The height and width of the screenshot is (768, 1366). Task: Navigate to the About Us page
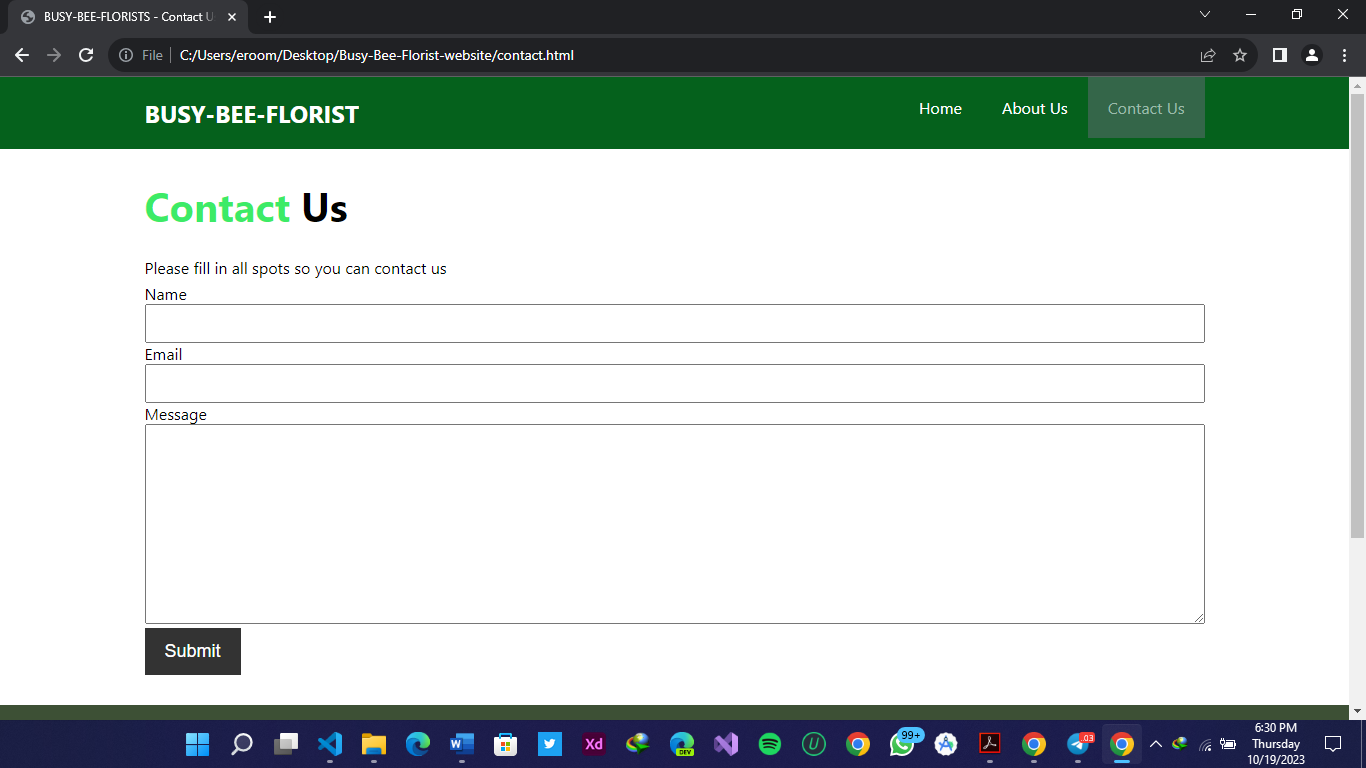tap(1034, 108)
